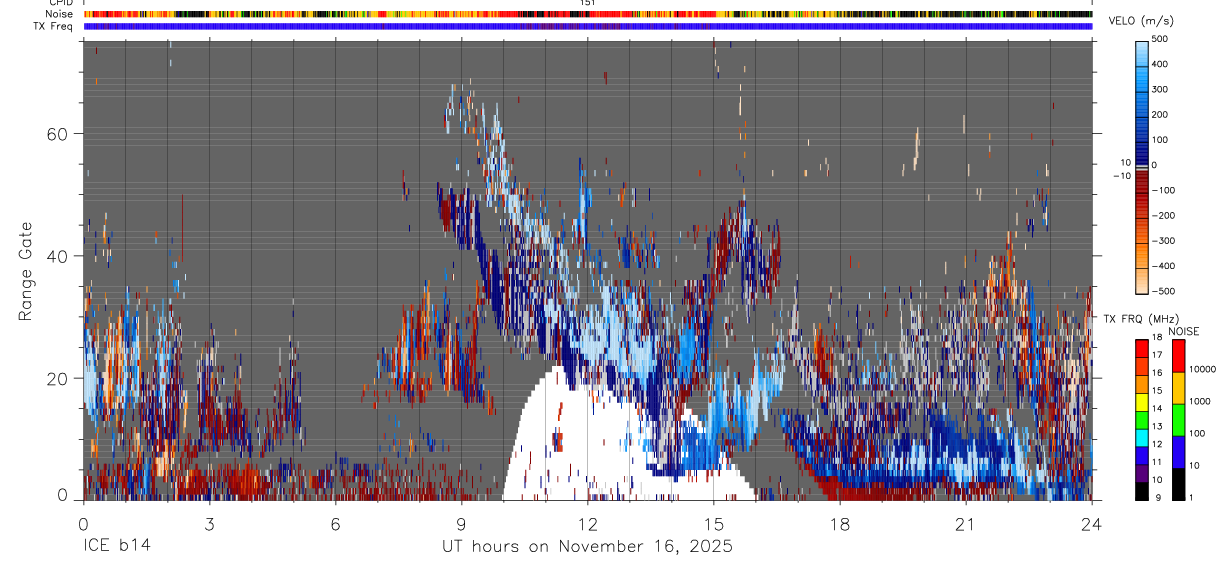Viewport: 1228px width, 567px height.
Task: Click the '11' label in TX FRQ legend
Action: click(x=1158, y=463)
